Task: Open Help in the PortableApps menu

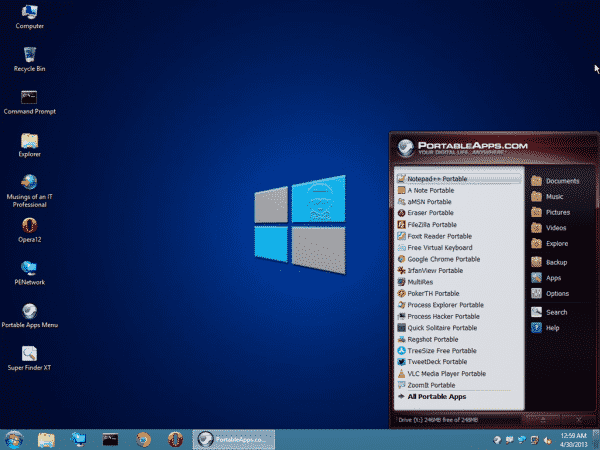Action: pyautogui.click(x=551, y=328)
